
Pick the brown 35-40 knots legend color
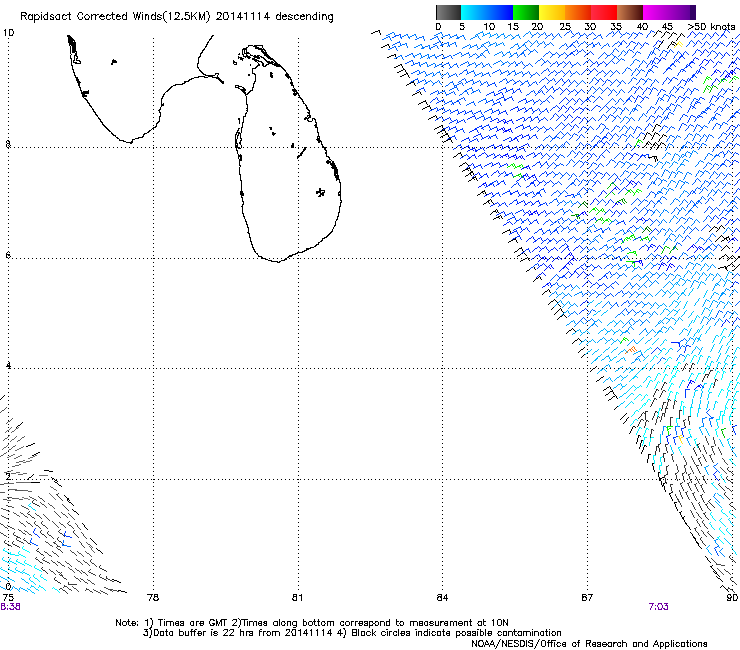(x=630, y=12)
